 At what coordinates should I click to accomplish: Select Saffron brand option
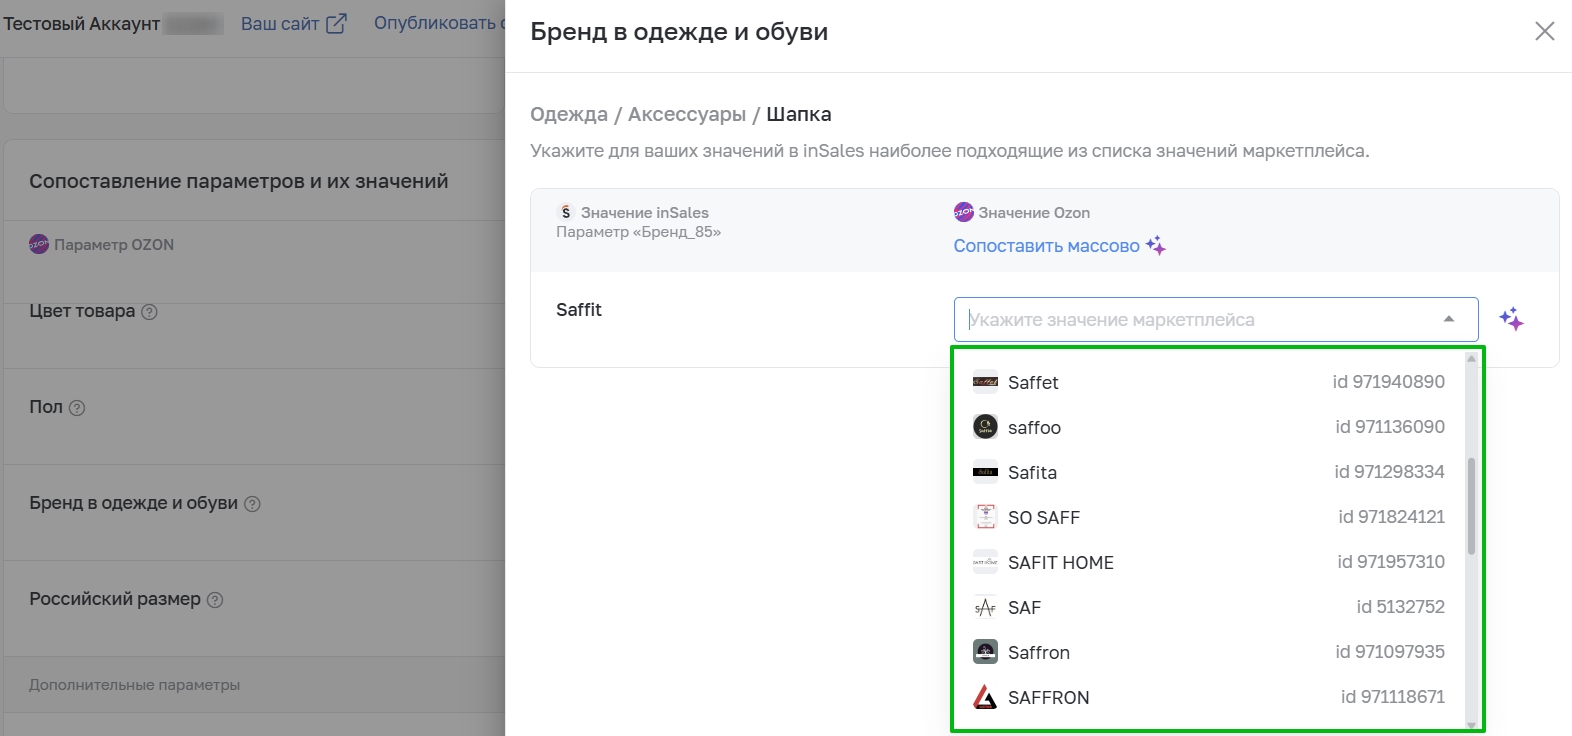point(1208,652)
